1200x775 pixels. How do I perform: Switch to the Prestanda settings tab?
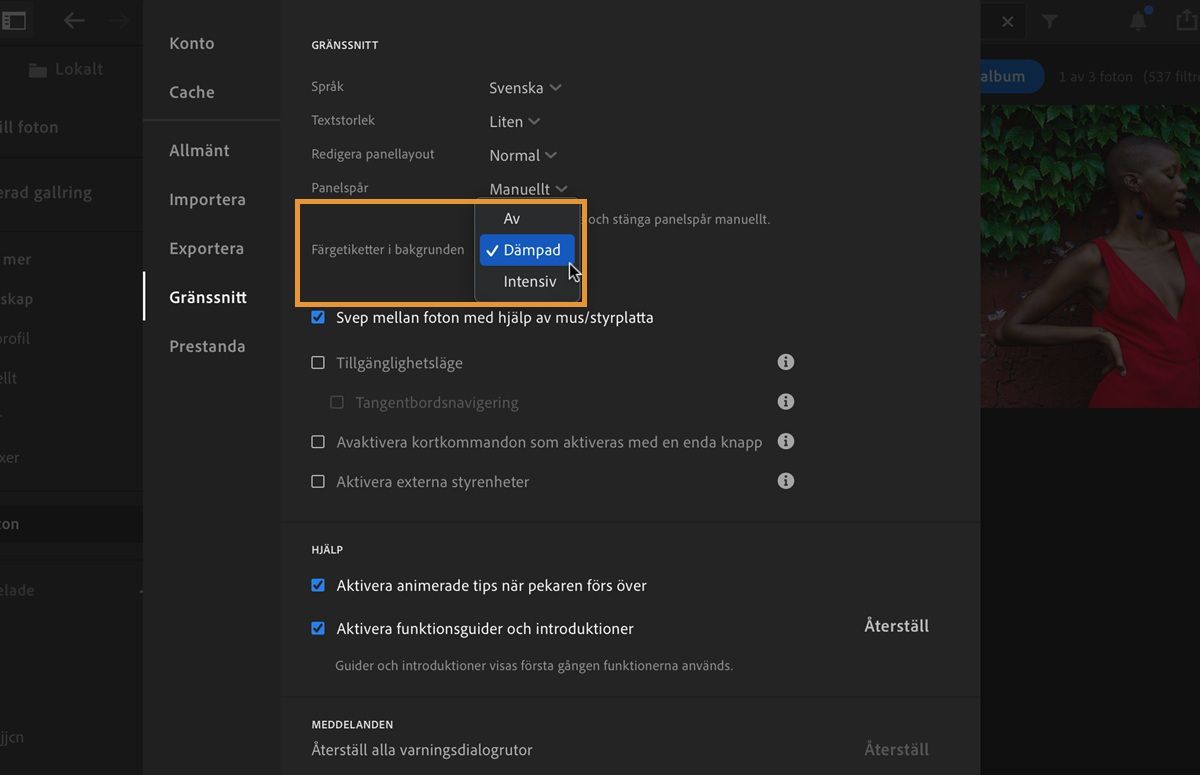pos(207,346)
